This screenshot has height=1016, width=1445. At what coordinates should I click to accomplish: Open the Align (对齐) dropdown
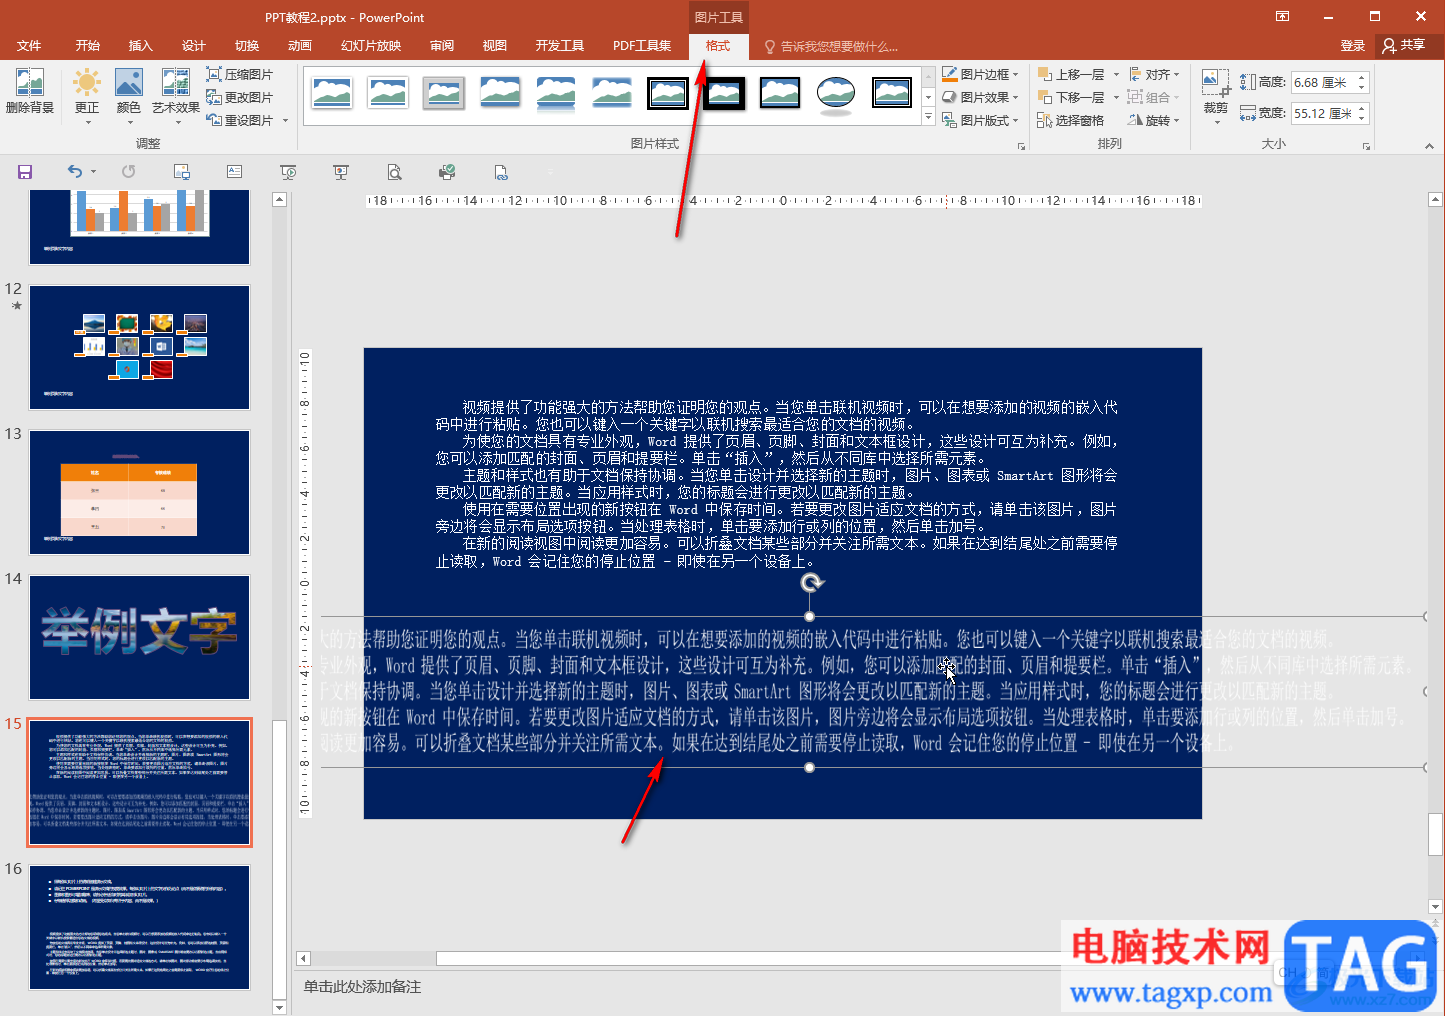coord(1154,75)
